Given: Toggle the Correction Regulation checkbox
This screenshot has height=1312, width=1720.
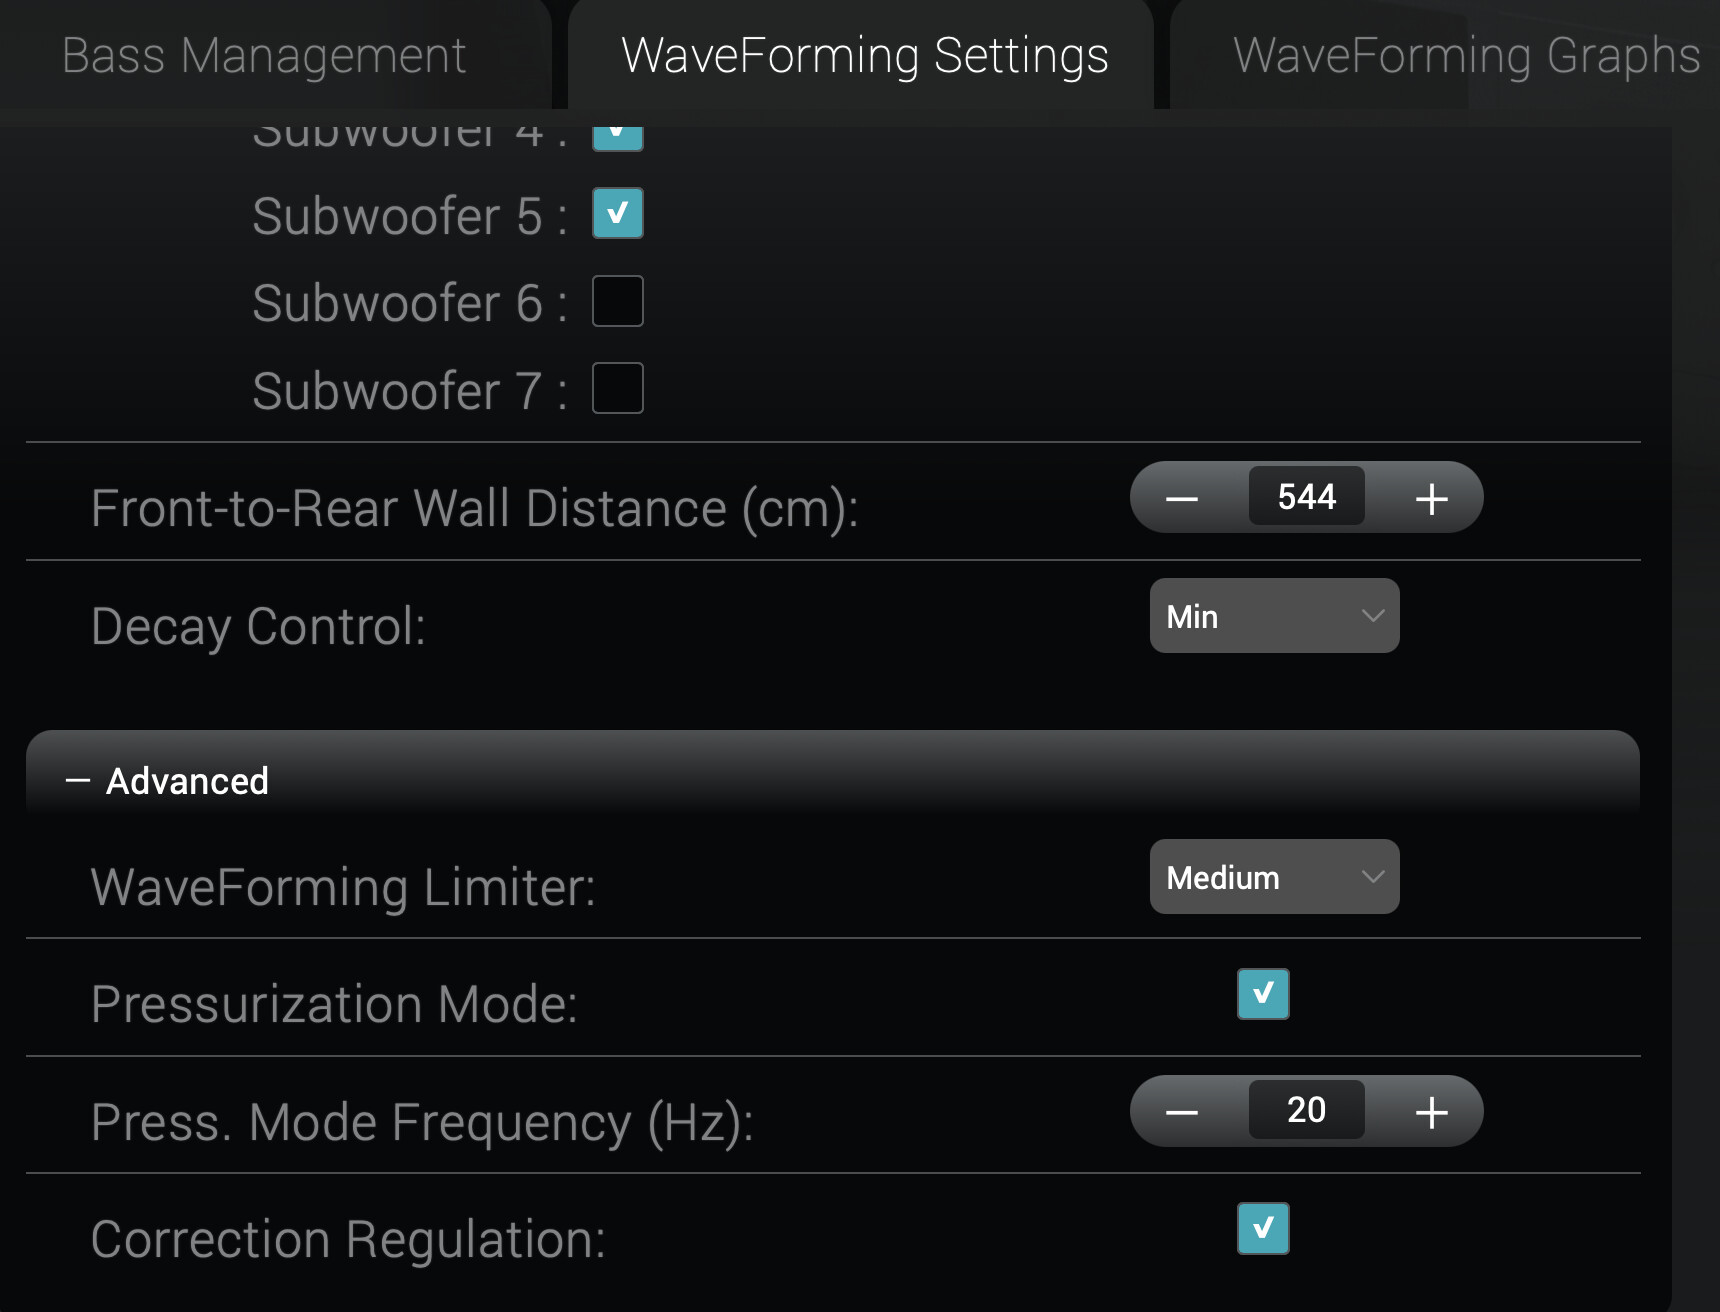Looking at the screenshot, I should [1263, 1228].
